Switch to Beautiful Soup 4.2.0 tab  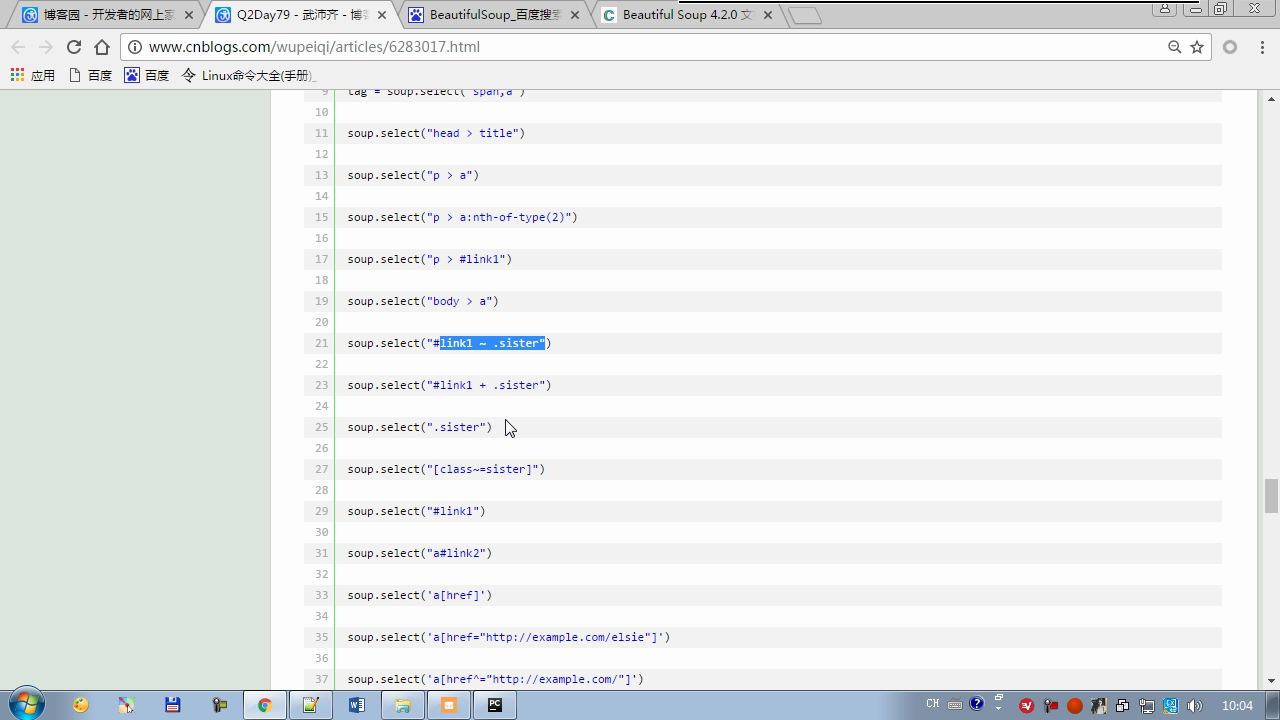[686, 15]
